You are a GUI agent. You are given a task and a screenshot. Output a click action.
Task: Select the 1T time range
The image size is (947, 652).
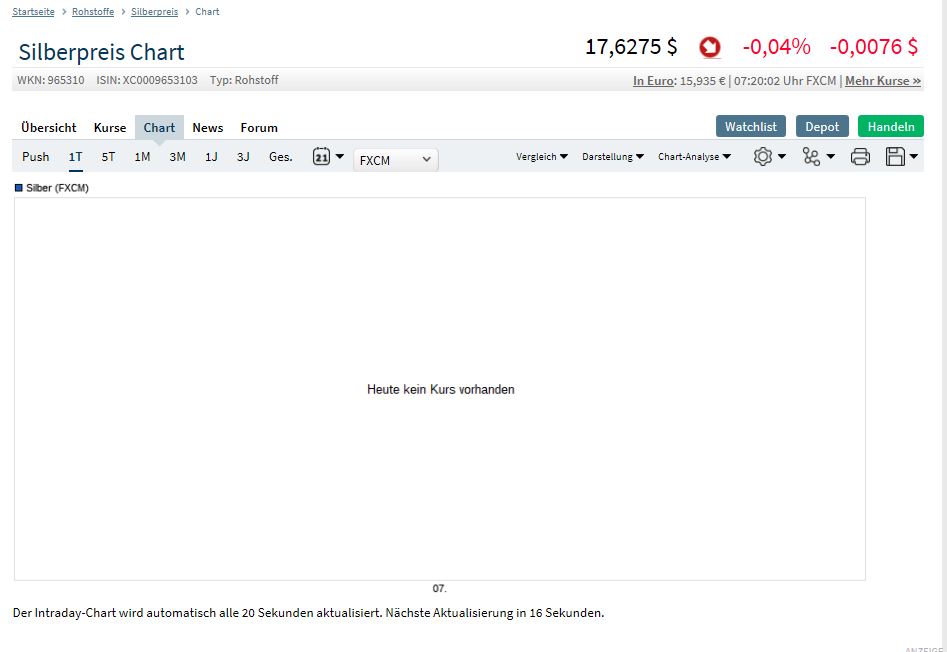75,157
